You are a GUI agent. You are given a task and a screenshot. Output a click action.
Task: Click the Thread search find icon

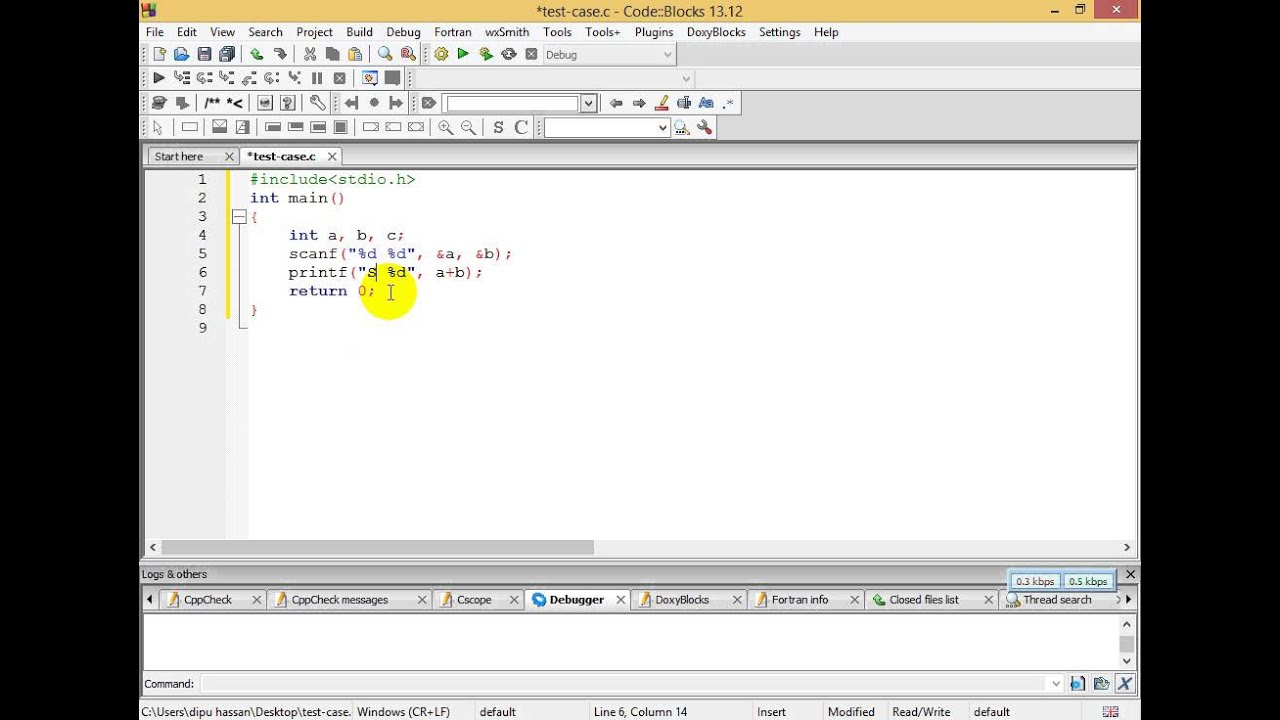coord(682,127)
